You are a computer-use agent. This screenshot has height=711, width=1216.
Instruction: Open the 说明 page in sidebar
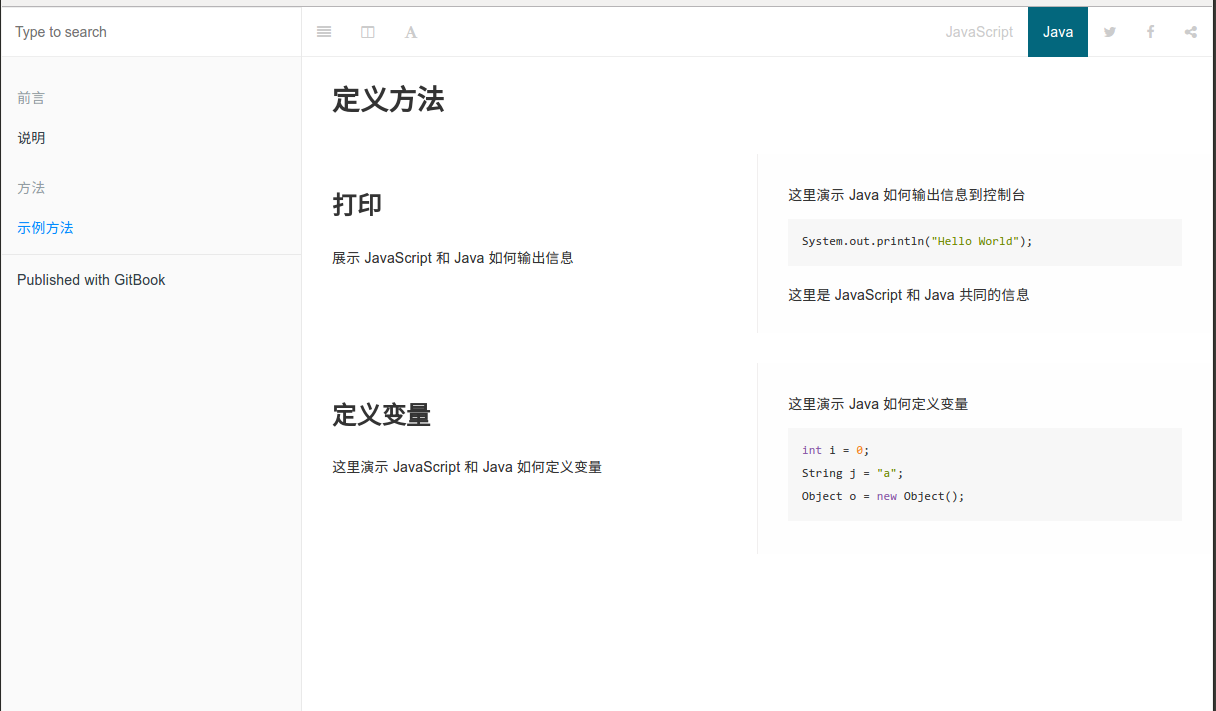31,138
